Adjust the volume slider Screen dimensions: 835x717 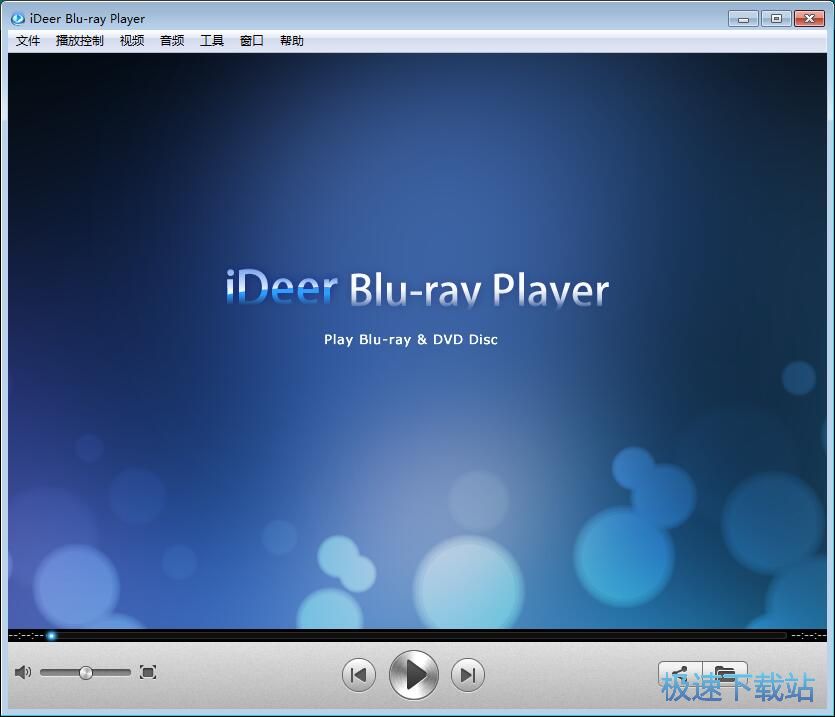point(85,673)
